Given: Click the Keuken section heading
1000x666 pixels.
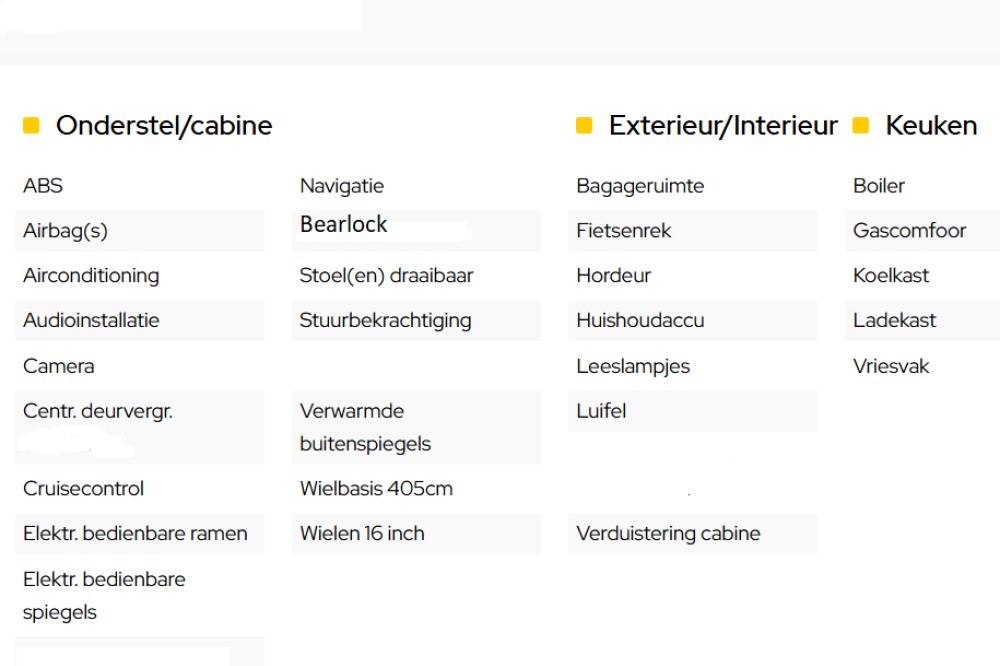Looking at the screenshot, I should tap(931, 126).
